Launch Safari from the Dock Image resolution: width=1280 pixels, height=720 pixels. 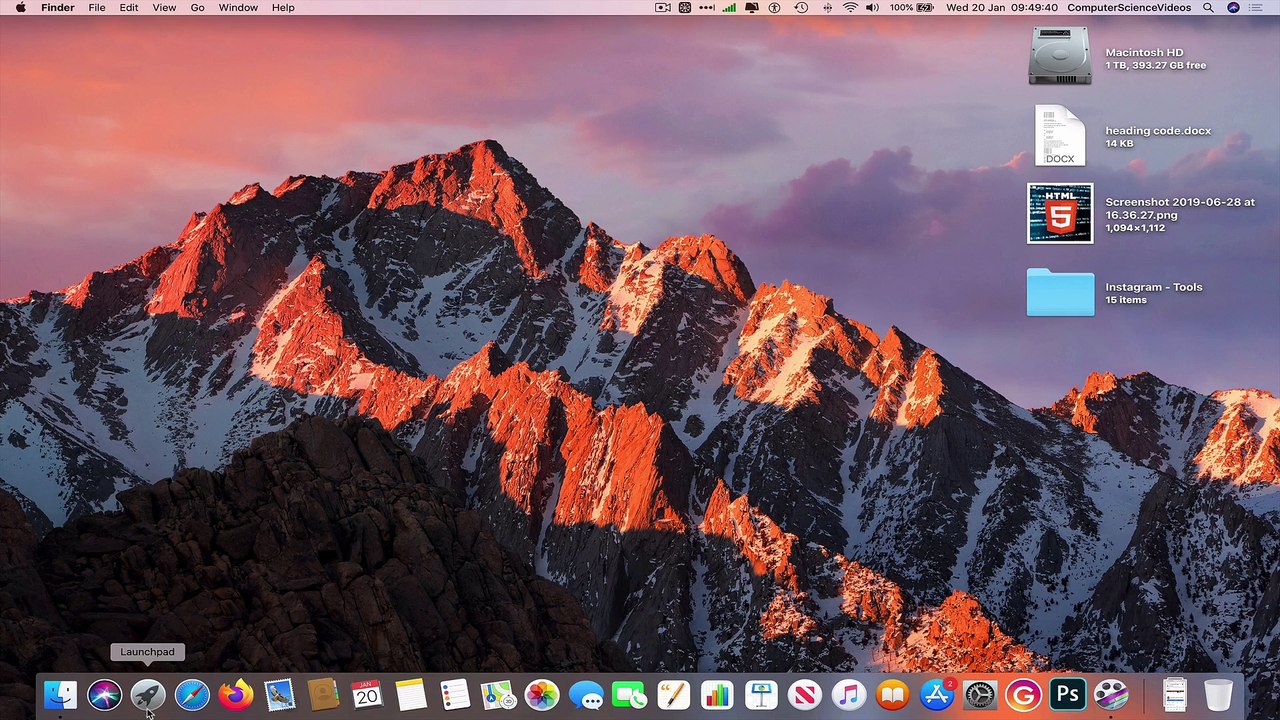tap(192, 694)
